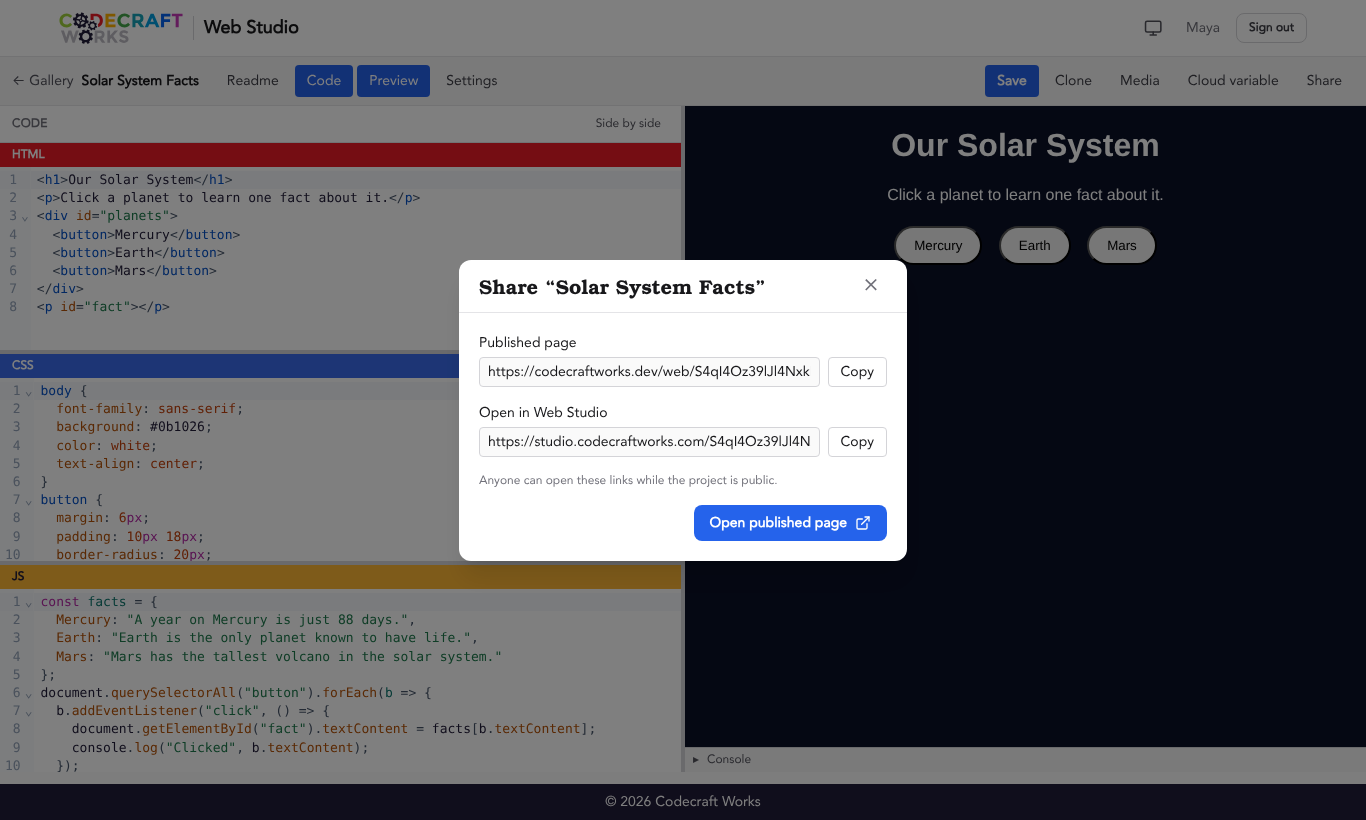Copy the Published page URL
Image resolution: width=1366 pixels, height=820 pixels.
pyautogui.click(x=857, y=371)
